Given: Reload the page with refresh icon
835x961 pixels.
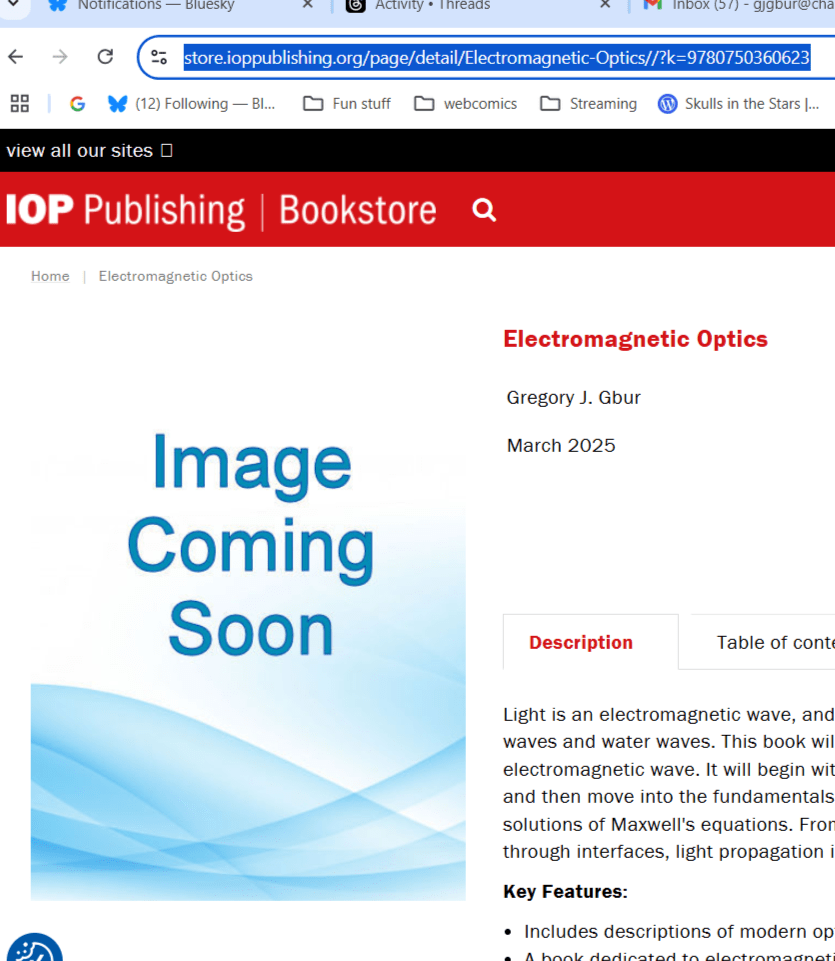Looking at the screenshot, I should pos(105,57).
